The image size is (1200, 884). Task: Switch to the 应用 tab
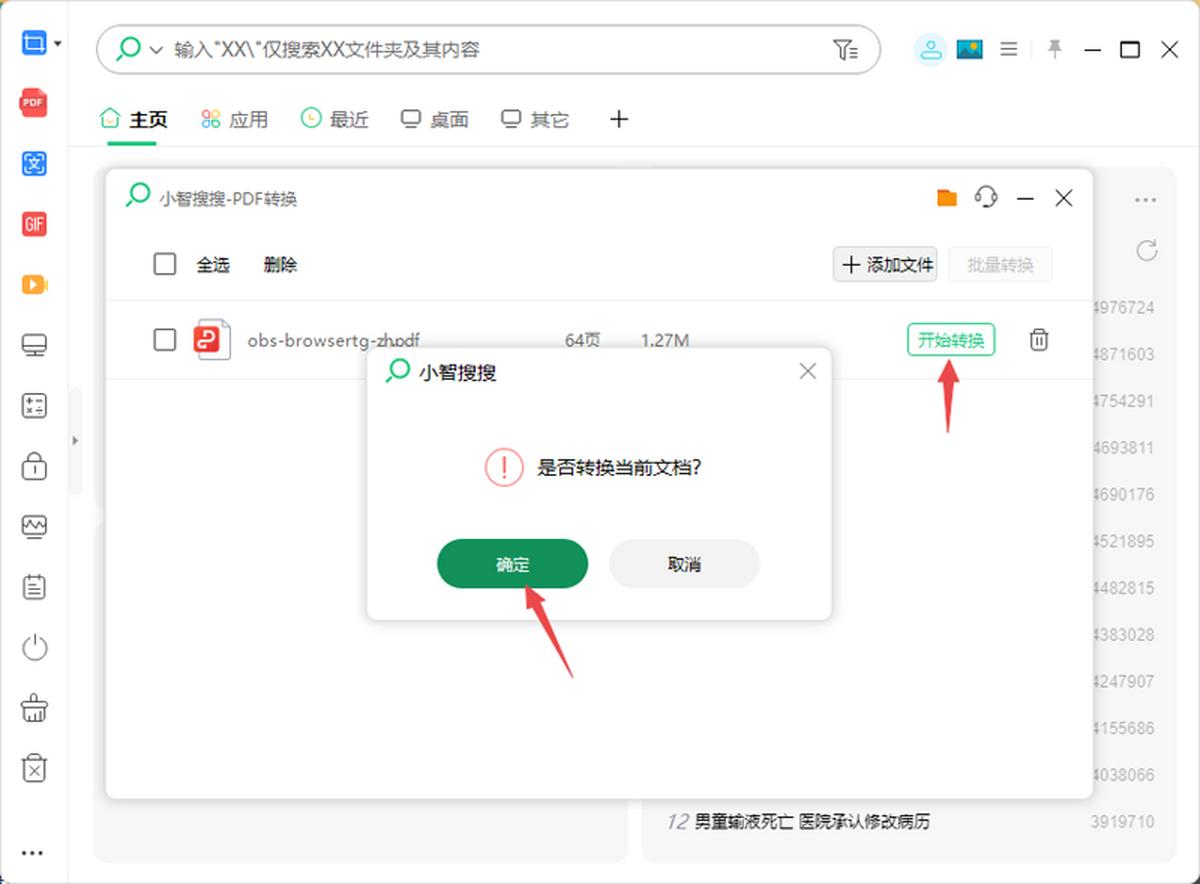pos(235,120)
